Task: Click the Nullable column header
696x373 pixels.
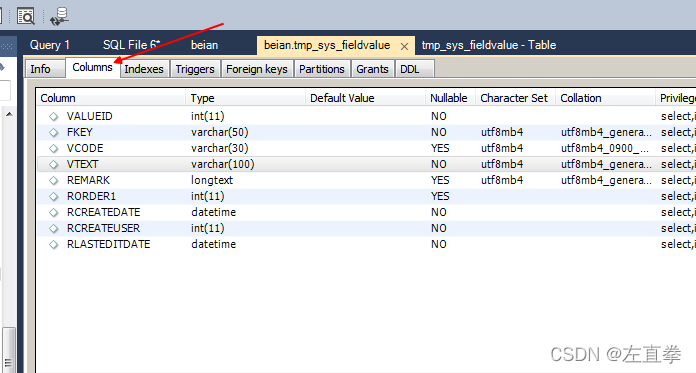Action: pos(450,98)
